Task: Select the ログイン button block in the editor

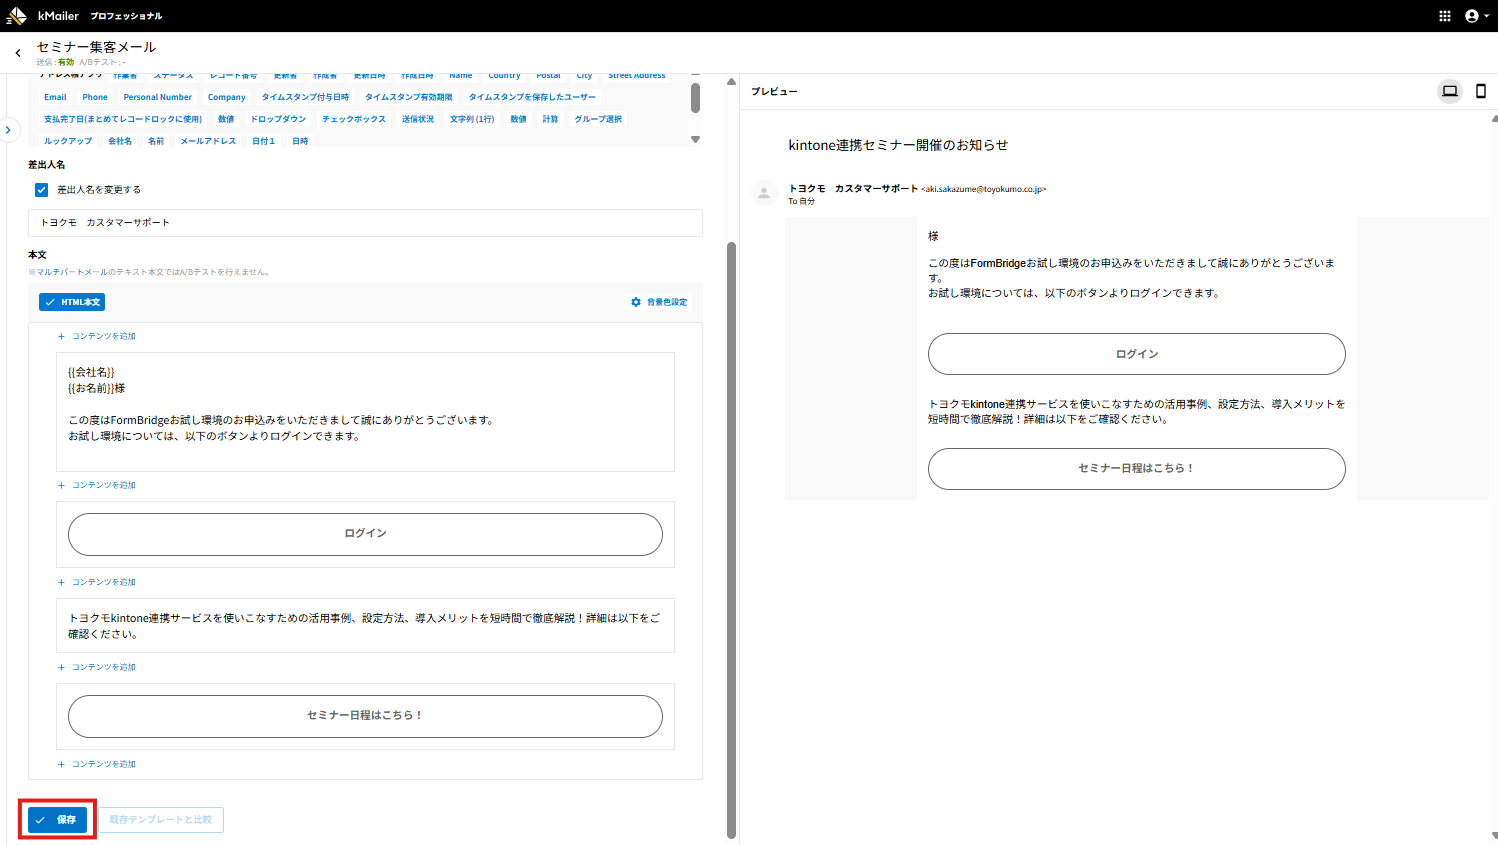Action: point(365,534)
